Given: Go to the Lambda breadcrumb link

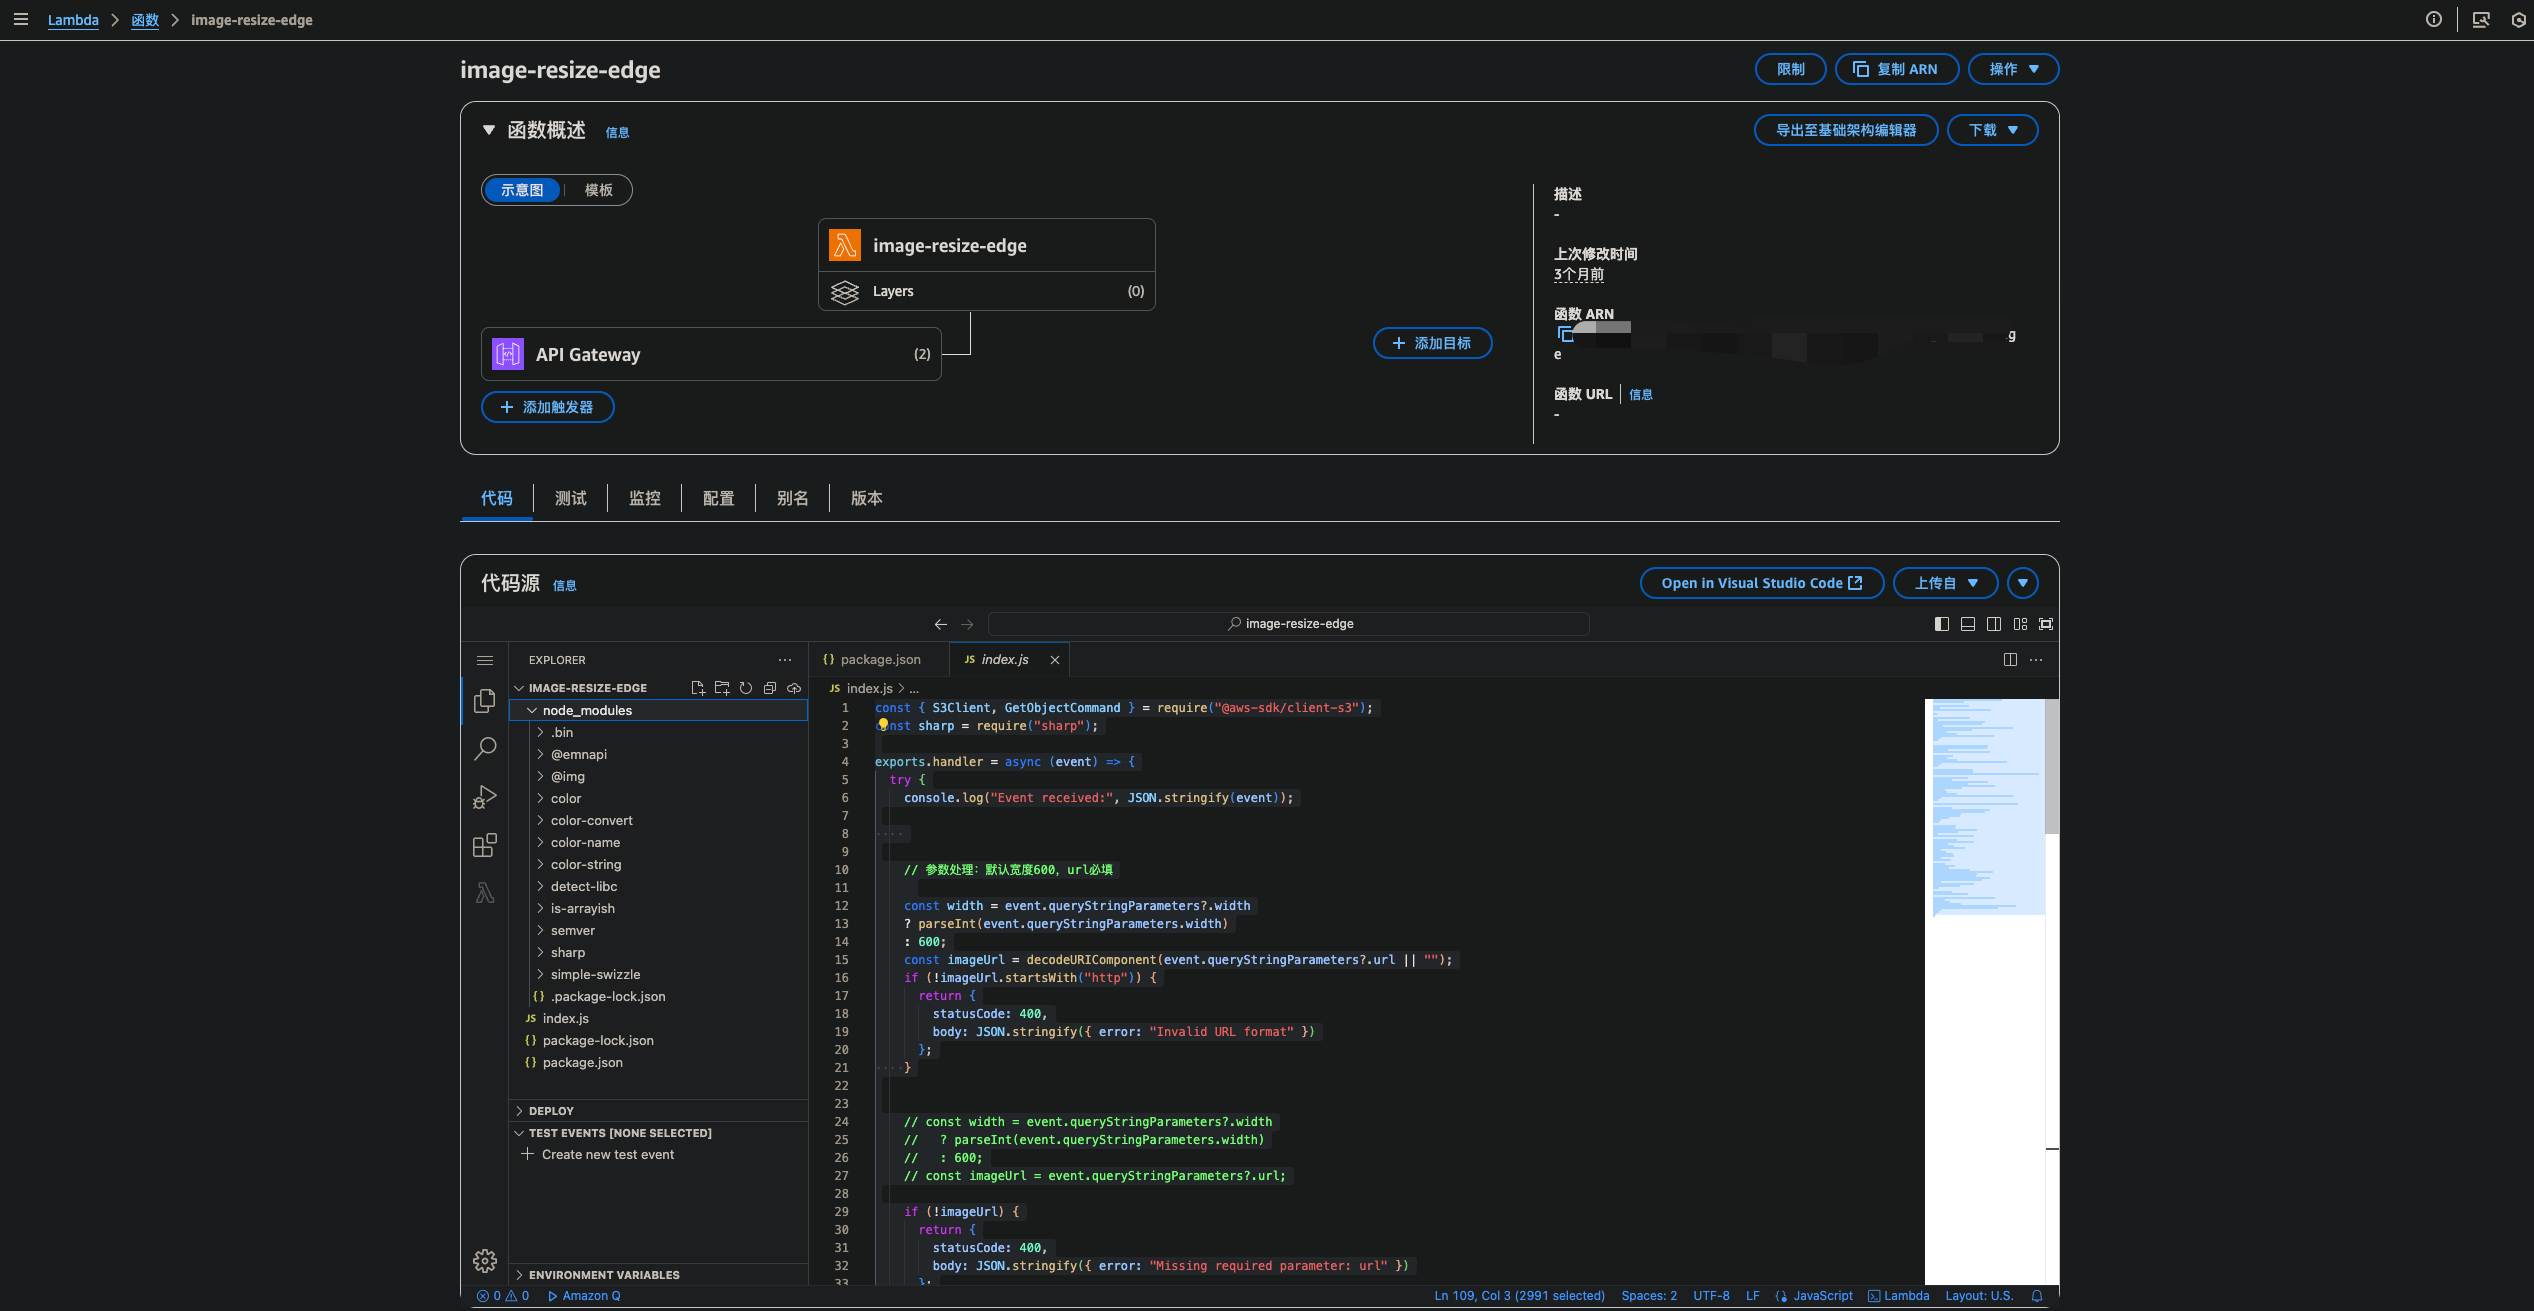Looking at the screenshot, I should [73, 20].
